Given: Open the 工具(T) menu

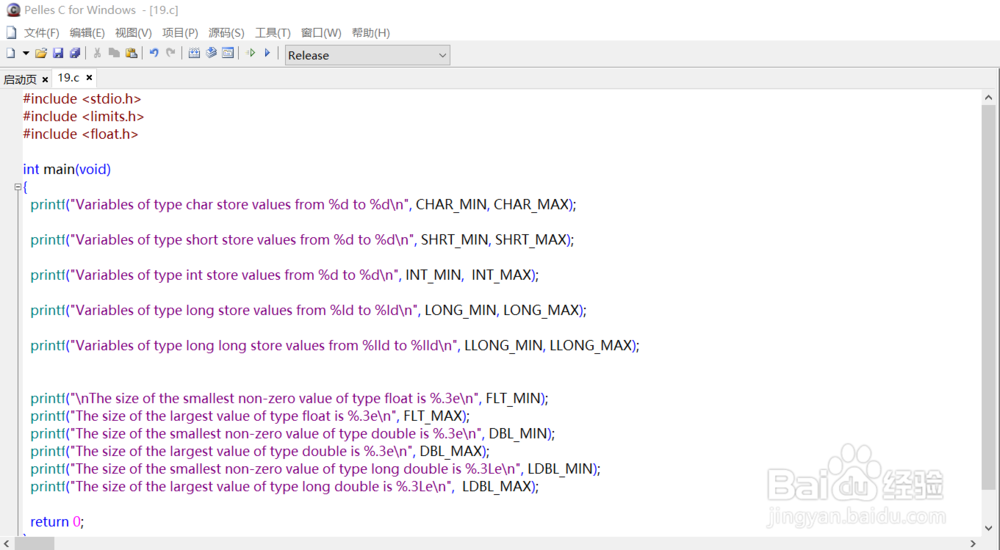Looking at the screenshot, I should pyautogui.click(x=272, y=33).
